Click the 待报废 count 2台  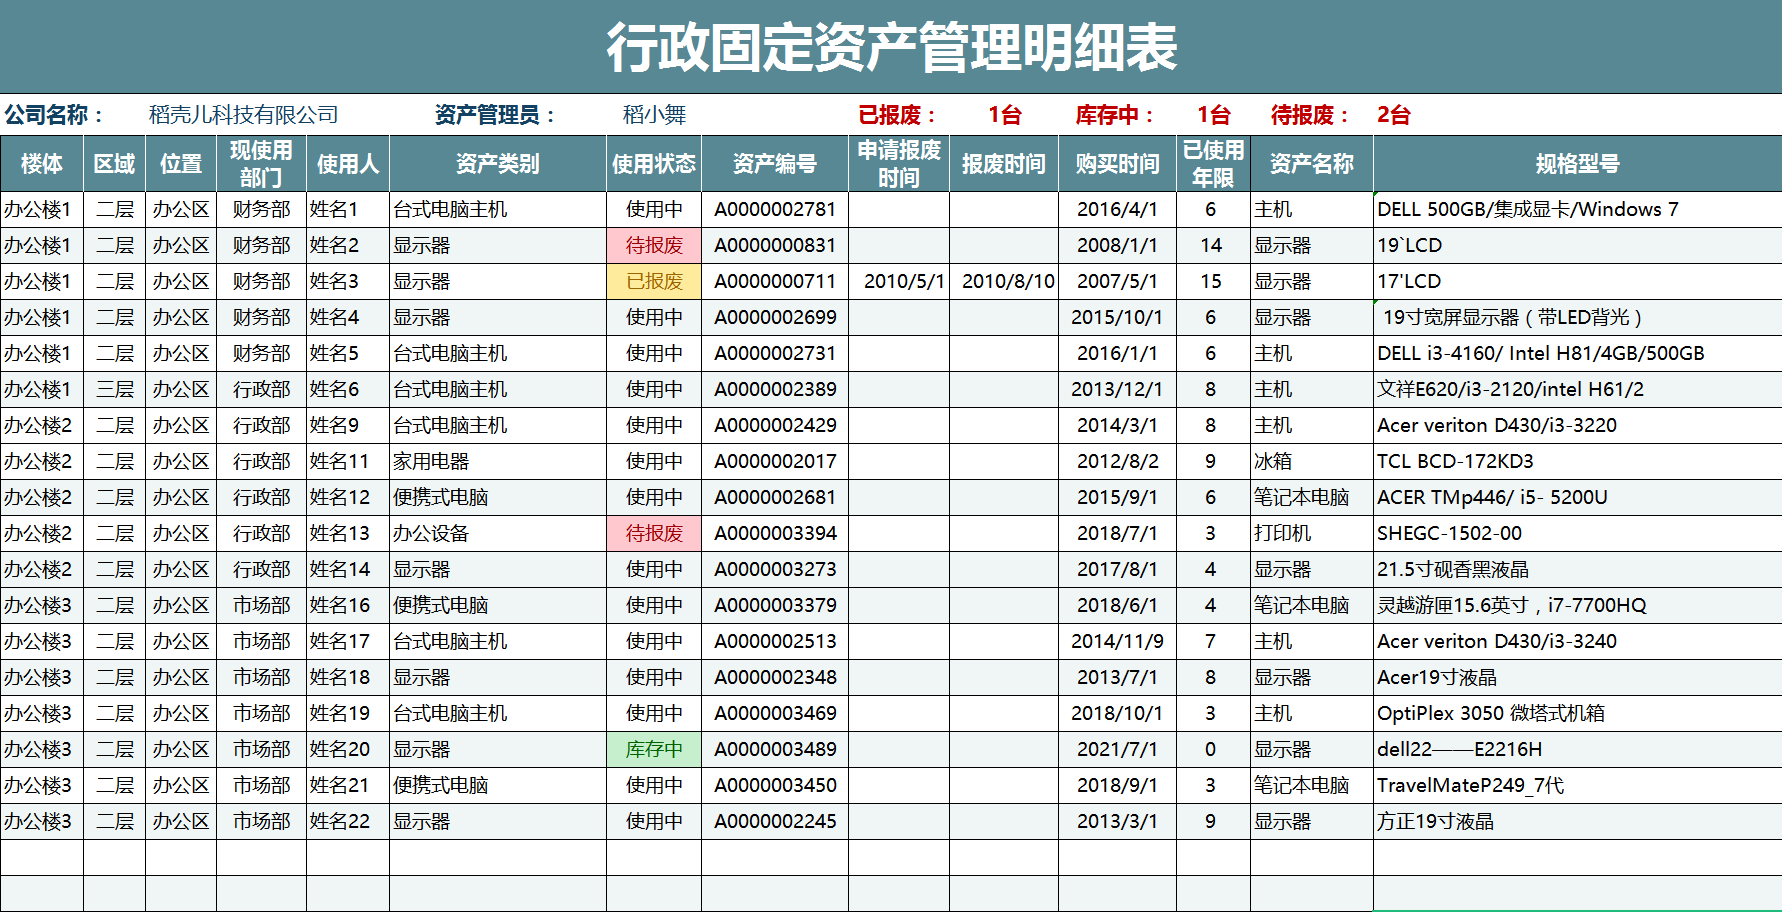[1393, 115]
